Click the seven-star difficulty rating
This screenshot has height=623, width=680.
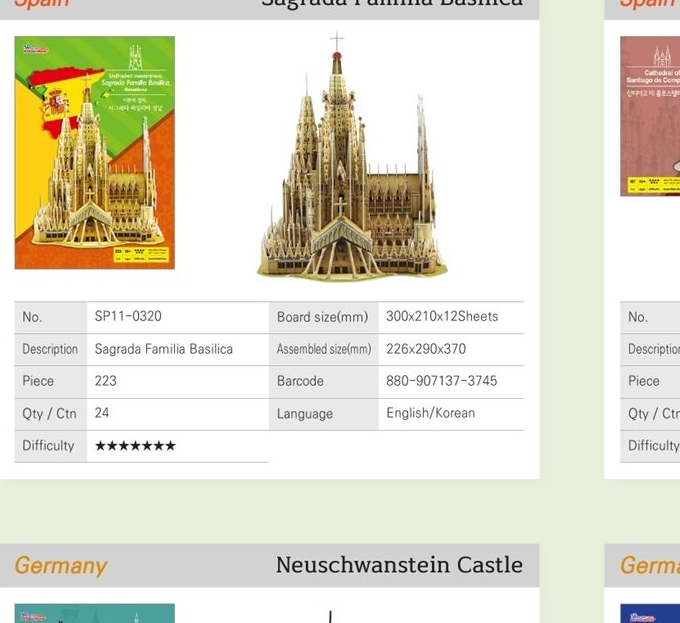135,446
